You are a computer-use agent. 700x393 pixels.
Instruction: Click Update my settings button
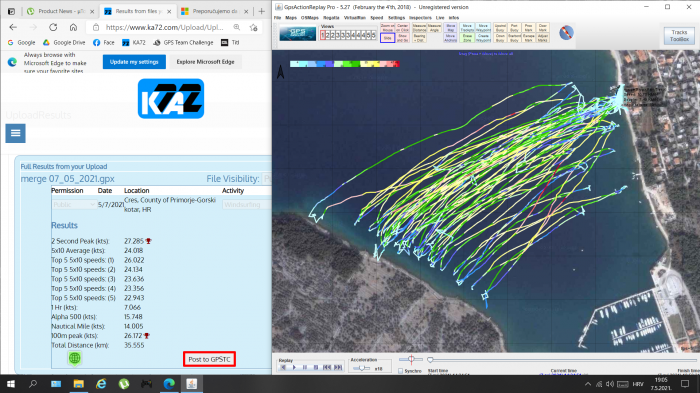click(134, 62)
